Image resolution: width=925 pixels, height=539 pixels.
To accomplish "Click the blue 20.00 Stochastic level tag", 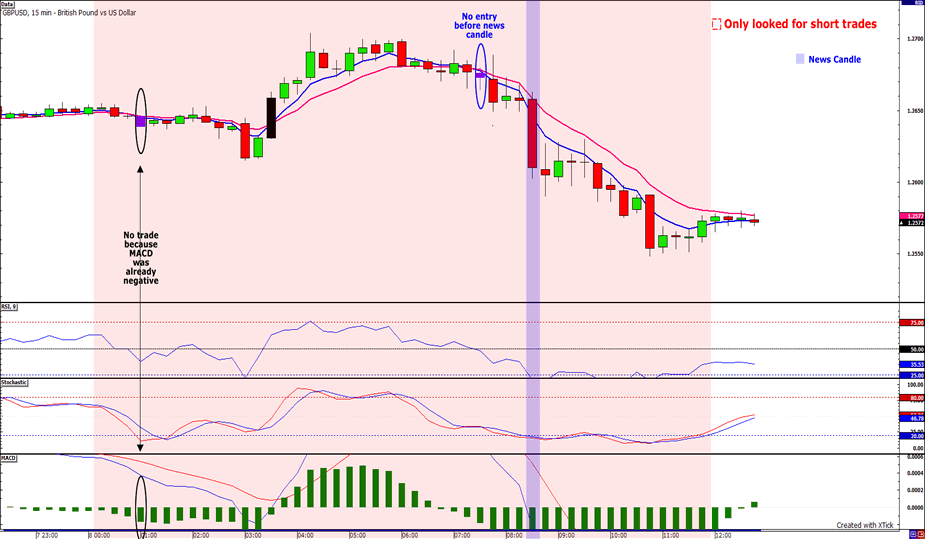I will coord(912,436).
